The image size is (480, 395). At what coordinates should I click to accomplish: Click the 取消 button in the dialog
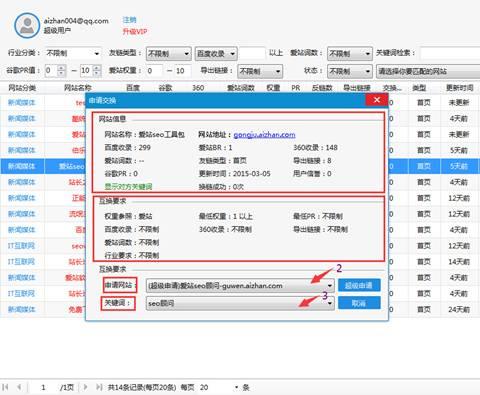pyautogui.click(x=359, y=303)
